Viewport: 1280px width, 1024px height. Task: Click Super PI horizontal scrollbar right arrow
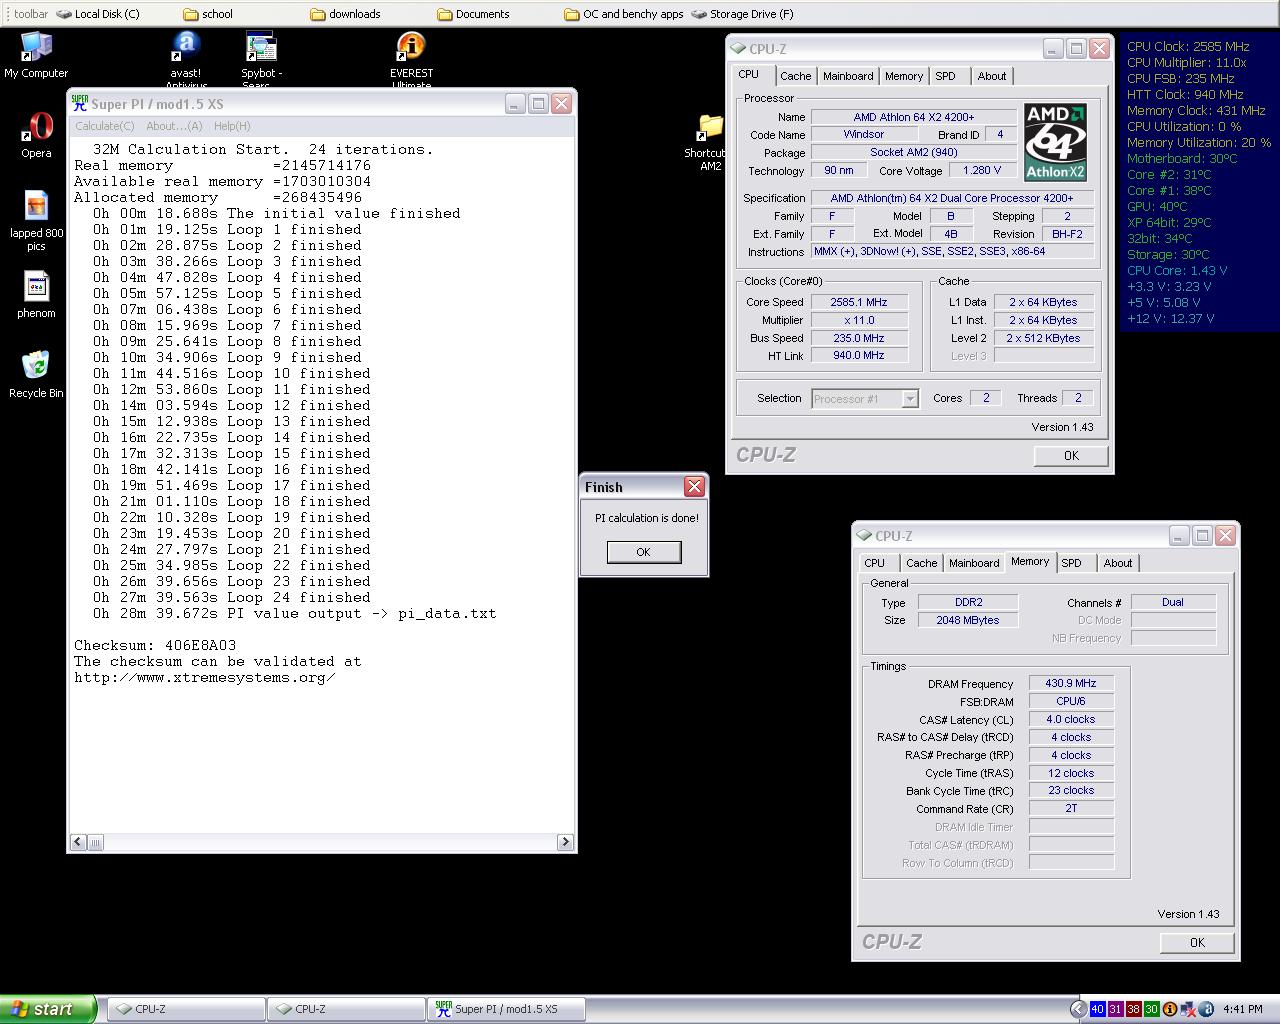click(565, 842)
